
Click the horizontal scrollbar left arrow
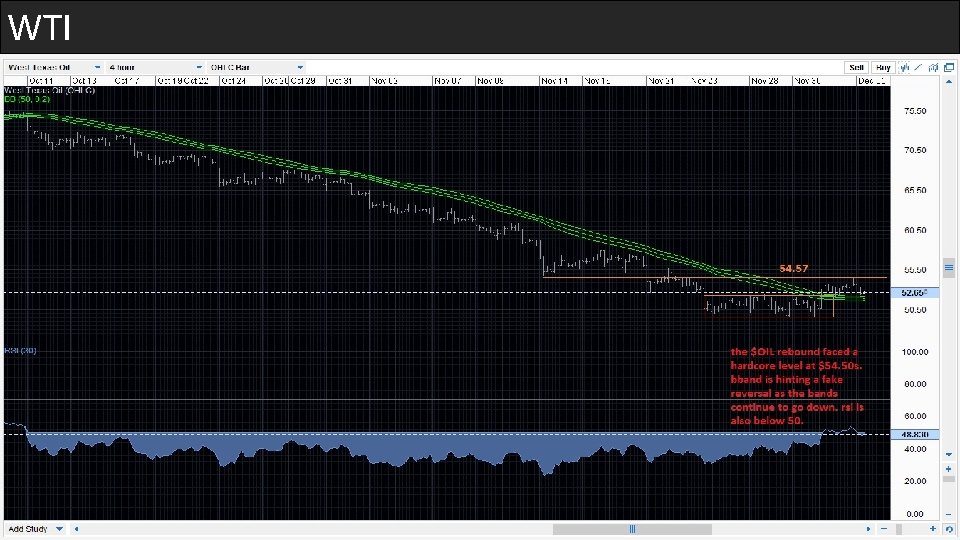(77, 529)
